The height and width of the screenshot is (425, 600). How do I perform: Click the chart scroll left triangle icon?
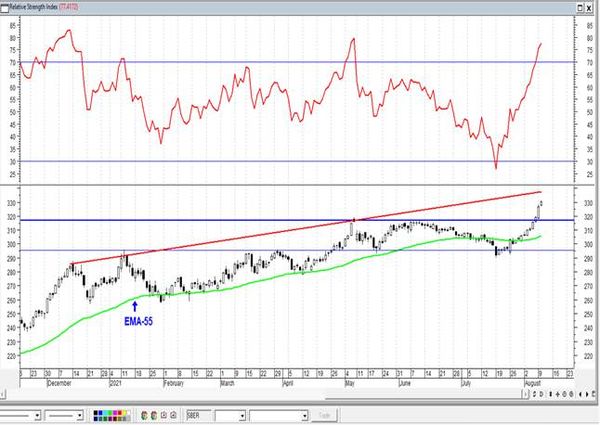pyautogui.click(x=580, y=394)
